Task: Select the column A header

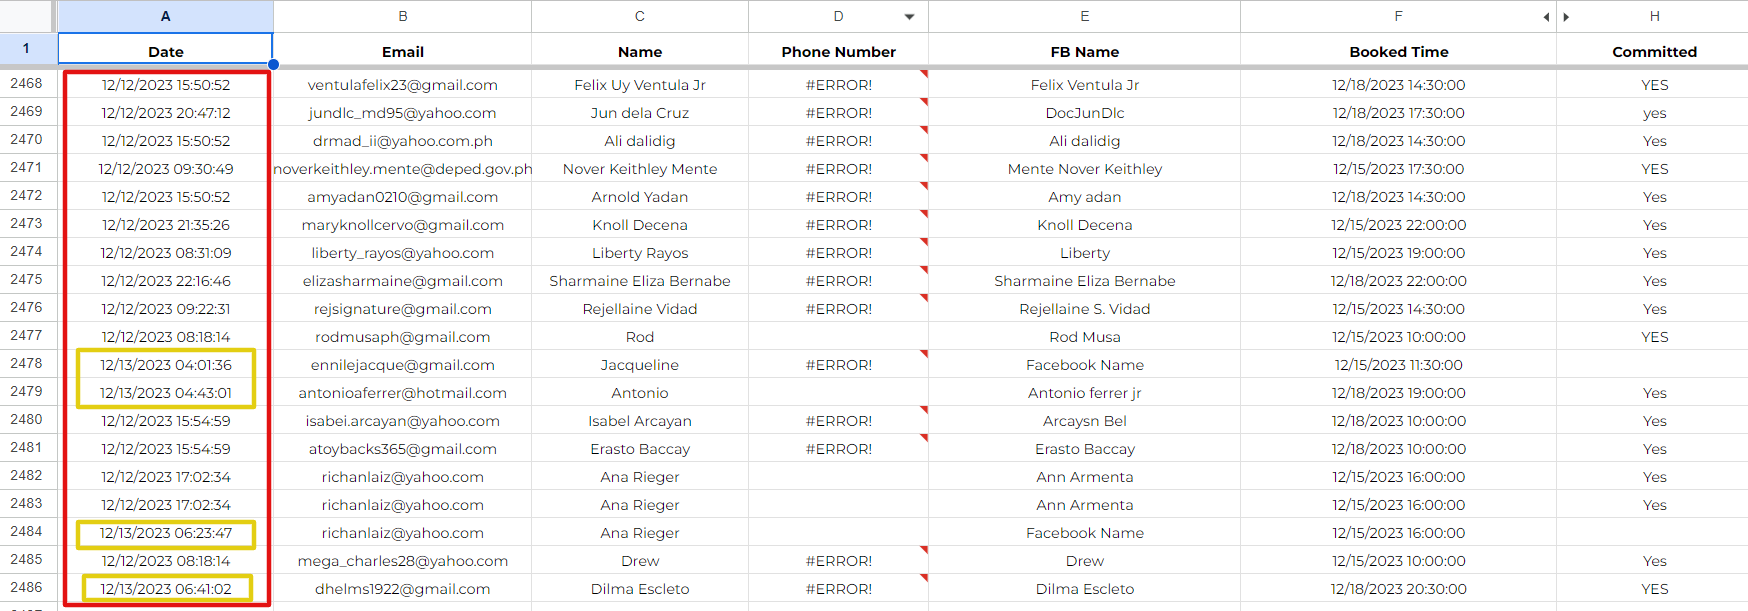Action: click(x=165, y=16)
